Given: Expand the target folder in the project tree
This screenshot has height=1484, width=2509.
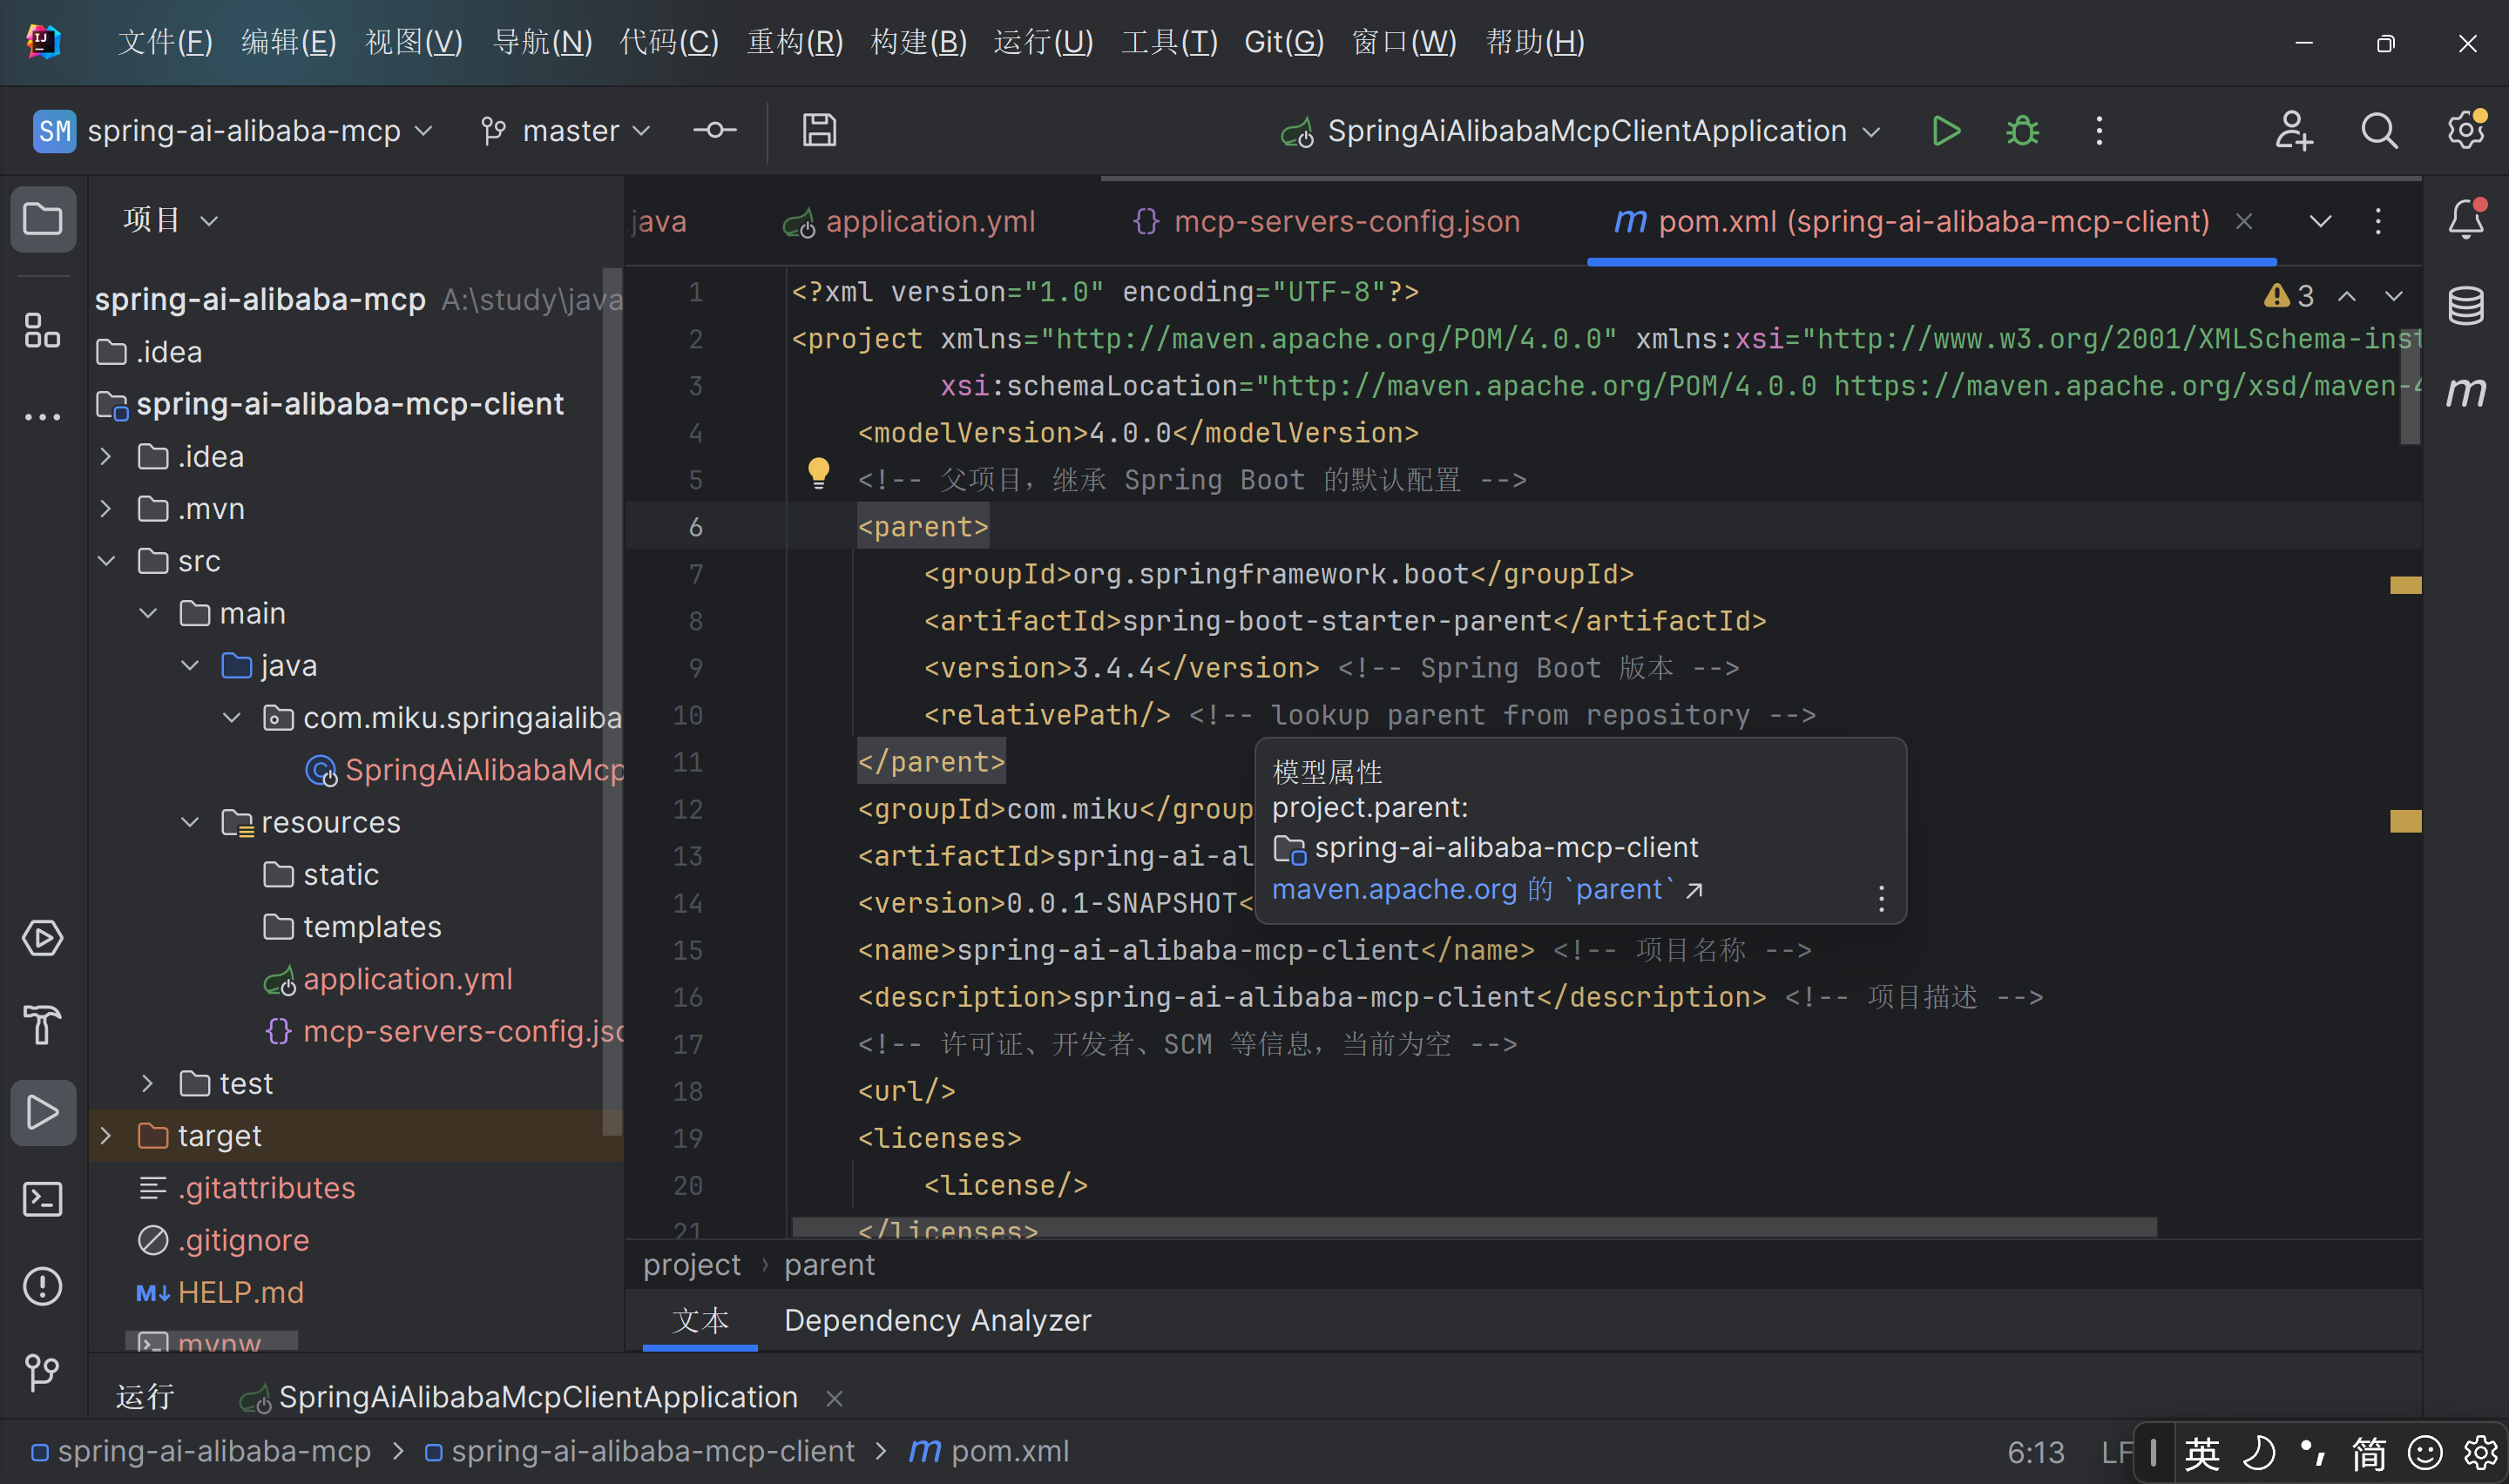Looking at the screenshot, I should coord(106,1136).
